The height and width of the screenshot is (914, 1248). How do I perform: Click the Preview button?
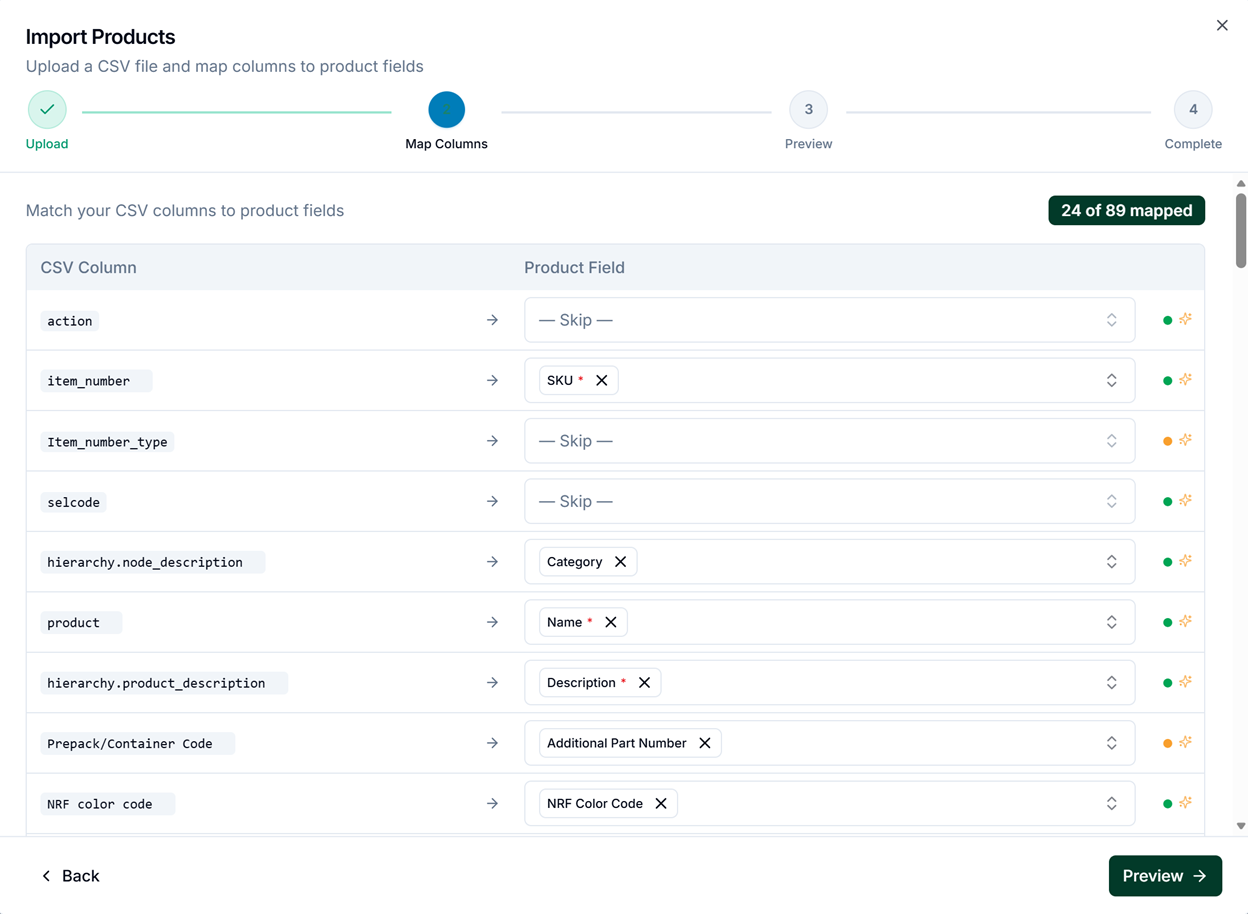1165,876
